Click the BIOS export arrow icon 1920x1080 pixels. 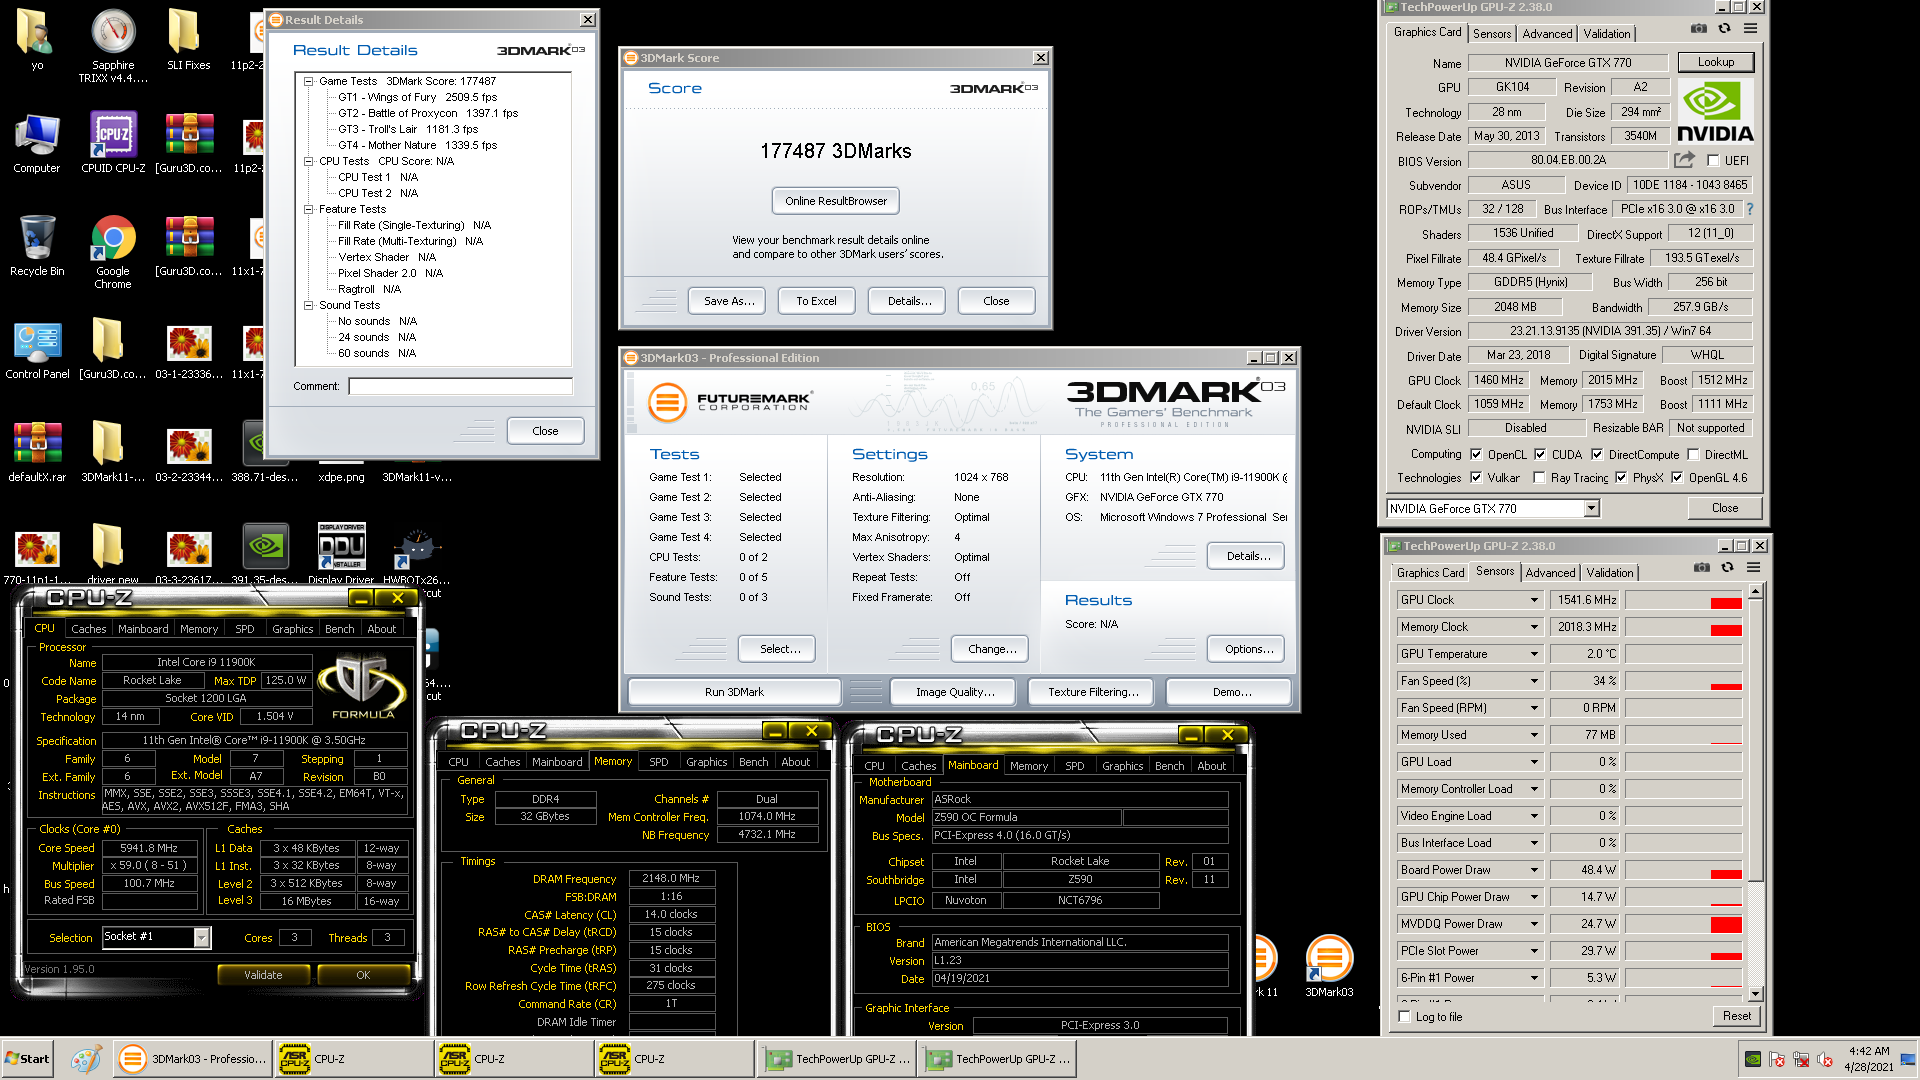click(x=1685, y=160)
